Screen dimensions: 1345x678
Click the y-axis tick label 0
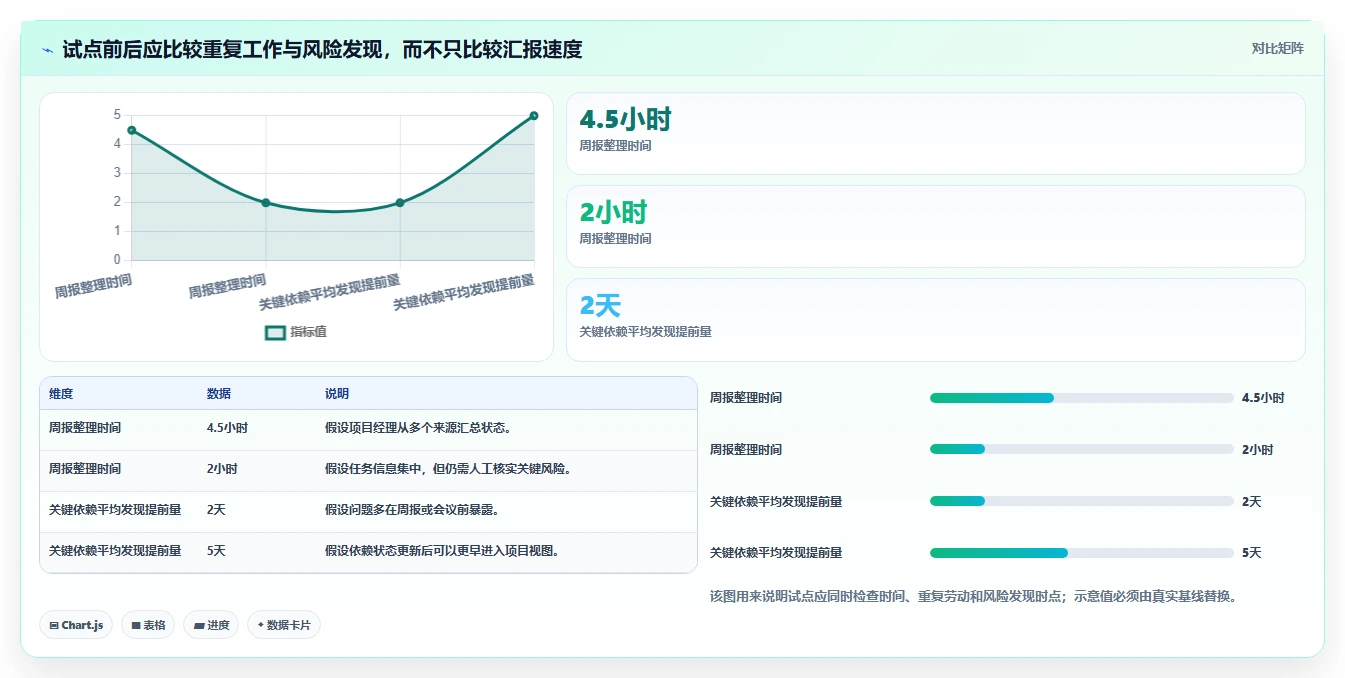tap(117, 260)
